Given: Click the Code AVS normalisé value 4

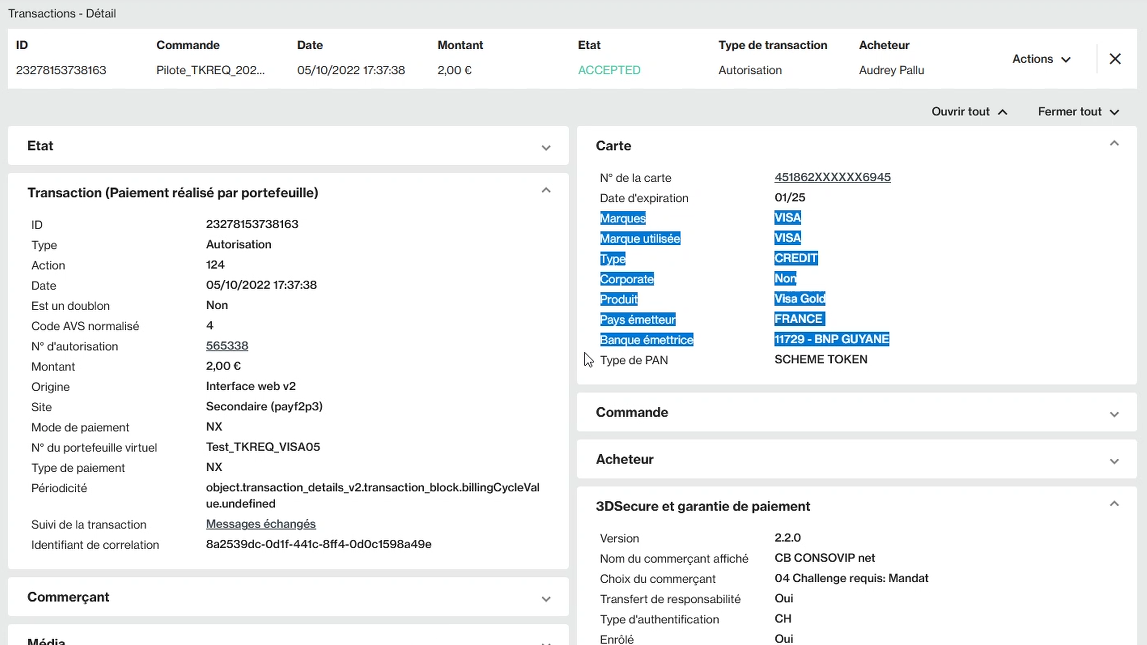Looking at the screenshot, I should click(209, 325).
